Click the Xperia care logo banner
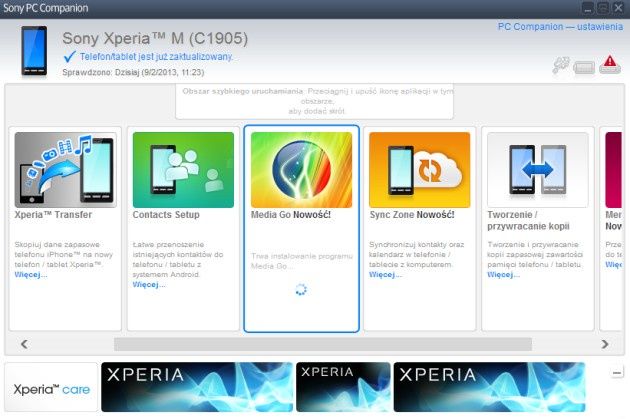The width and height of the screenshot is (630, 419). point(51,387)
